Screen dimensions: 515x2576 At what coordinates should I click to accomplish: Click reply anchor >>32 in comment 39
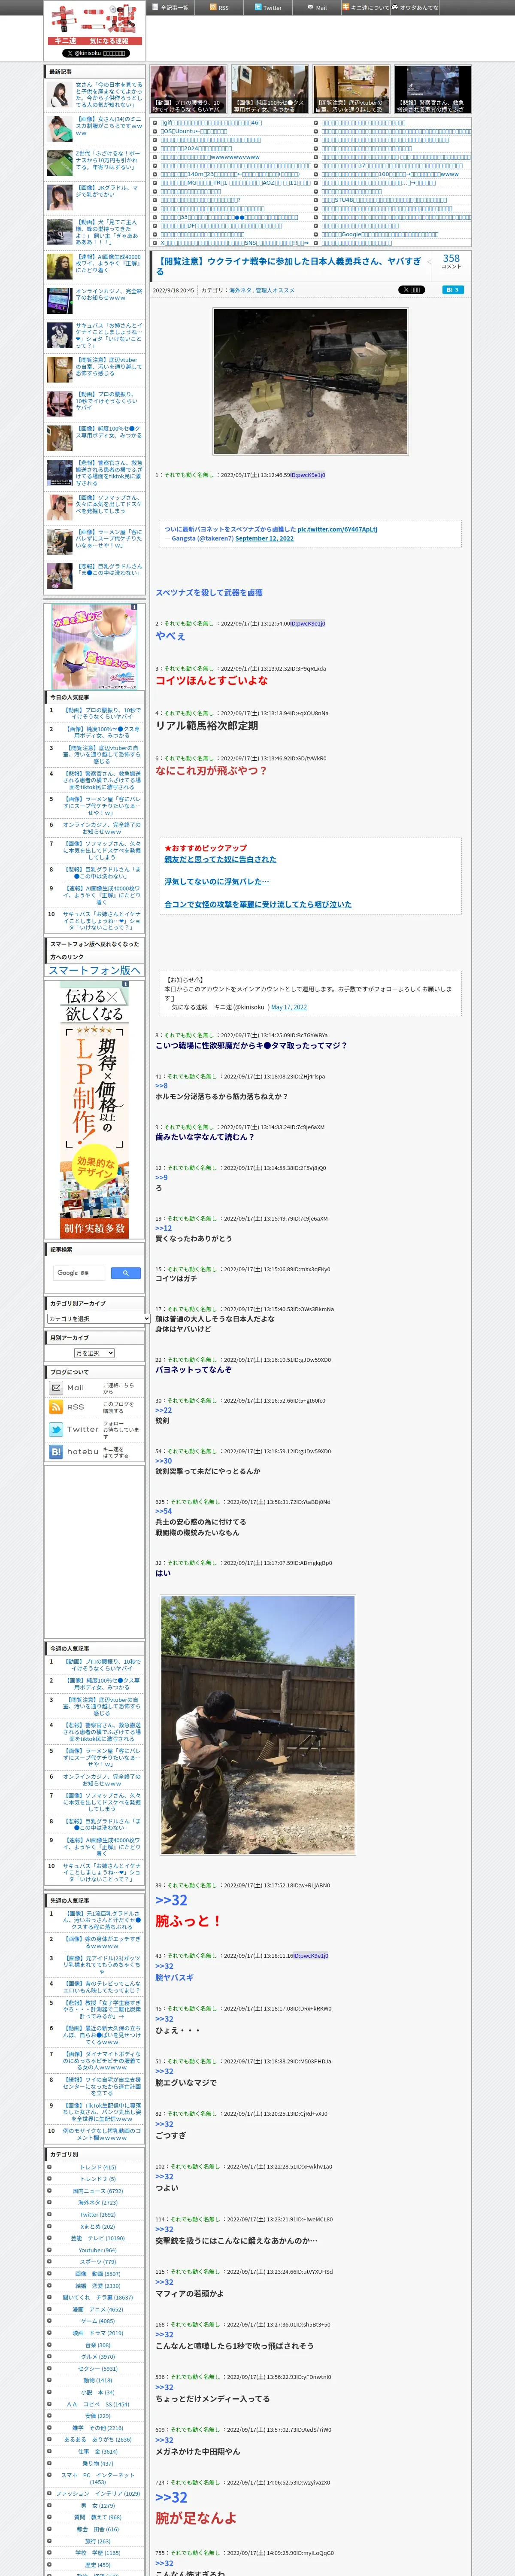[x=171, y=1900]
